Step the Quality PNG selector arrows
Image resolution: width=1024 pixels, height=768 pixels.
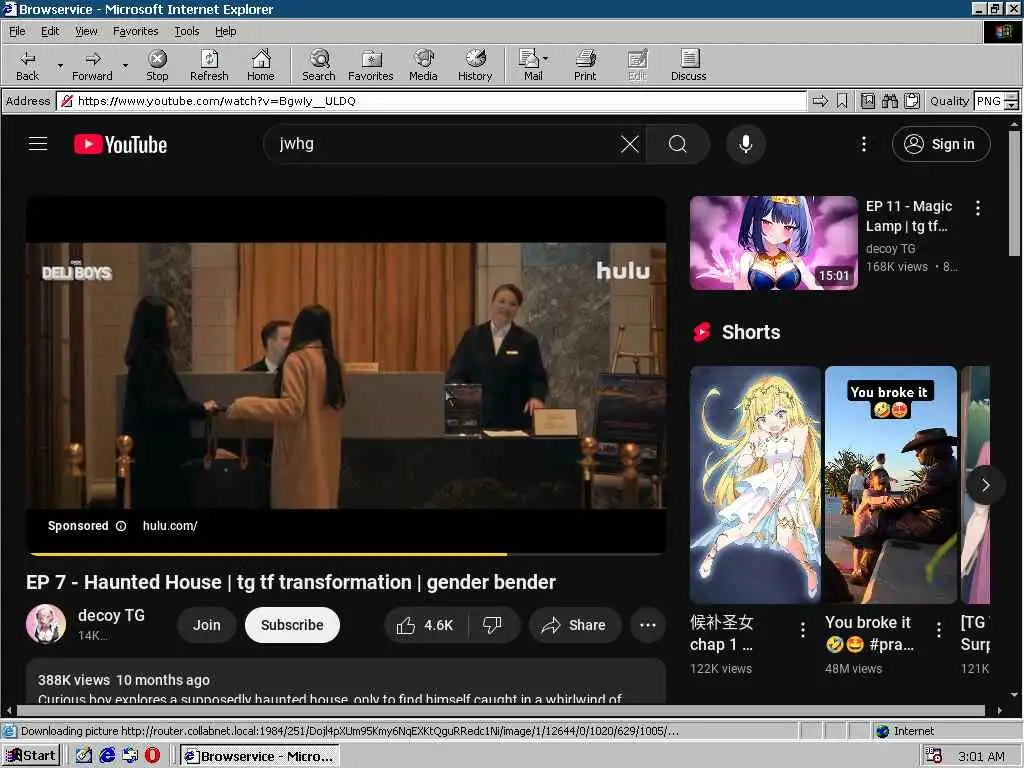pyautogui.click(x=1011, y=101)
